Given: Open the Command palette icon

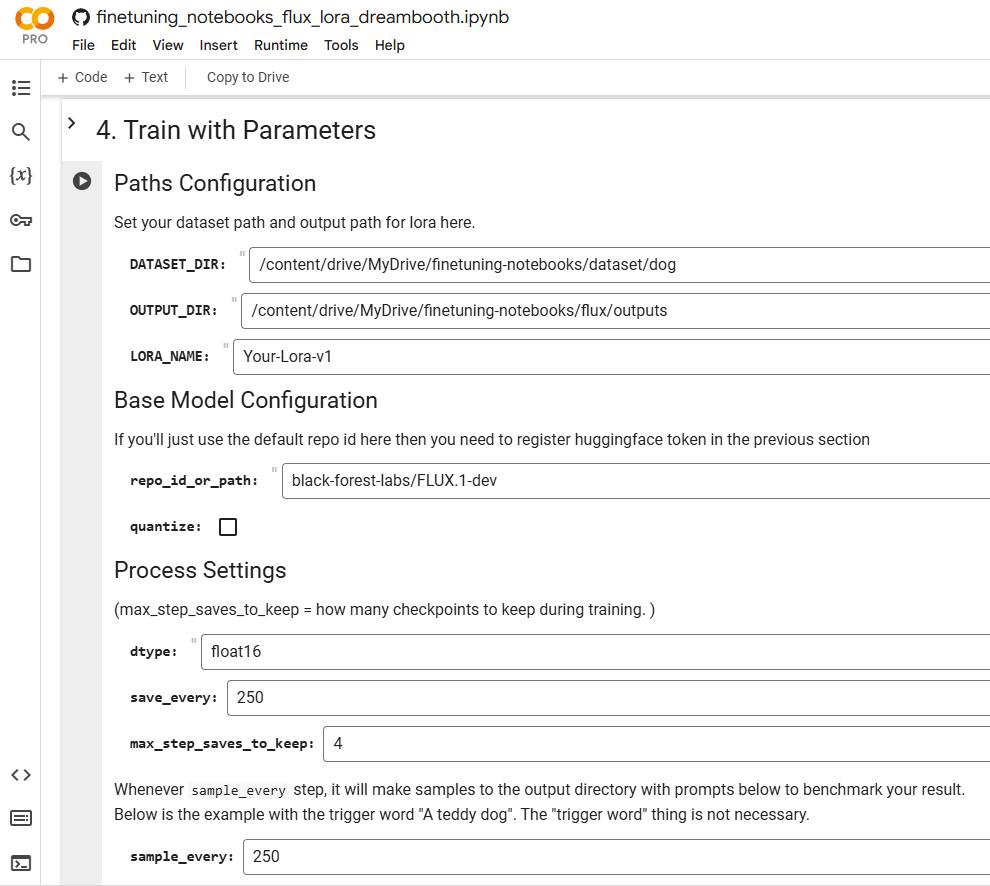Looking at the screenshot, I should click(x=20, y=818).
